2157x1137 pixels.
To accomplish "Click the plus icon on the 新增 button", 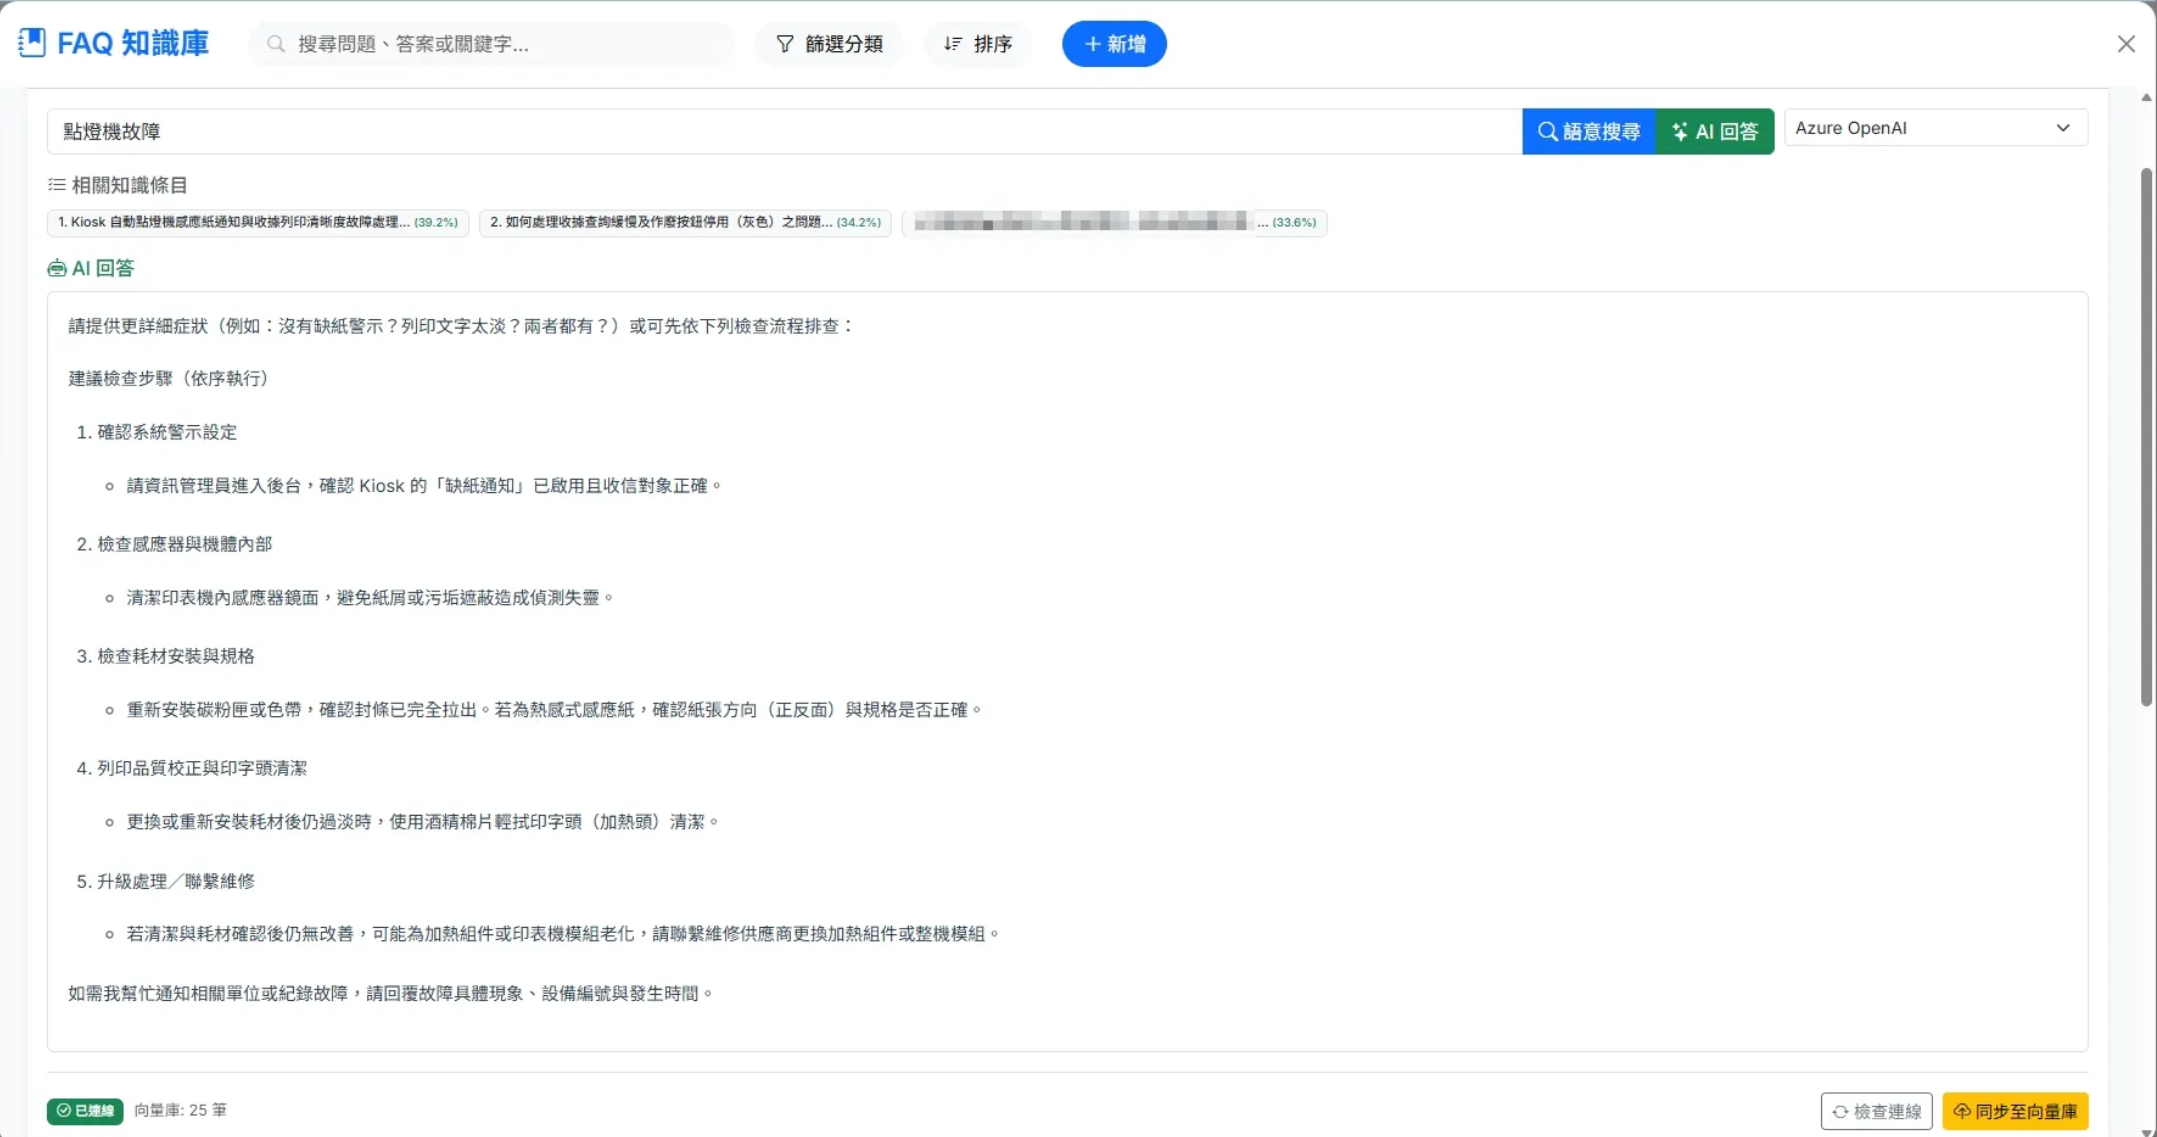I will pyautogui.click(x=1091, y=44).
